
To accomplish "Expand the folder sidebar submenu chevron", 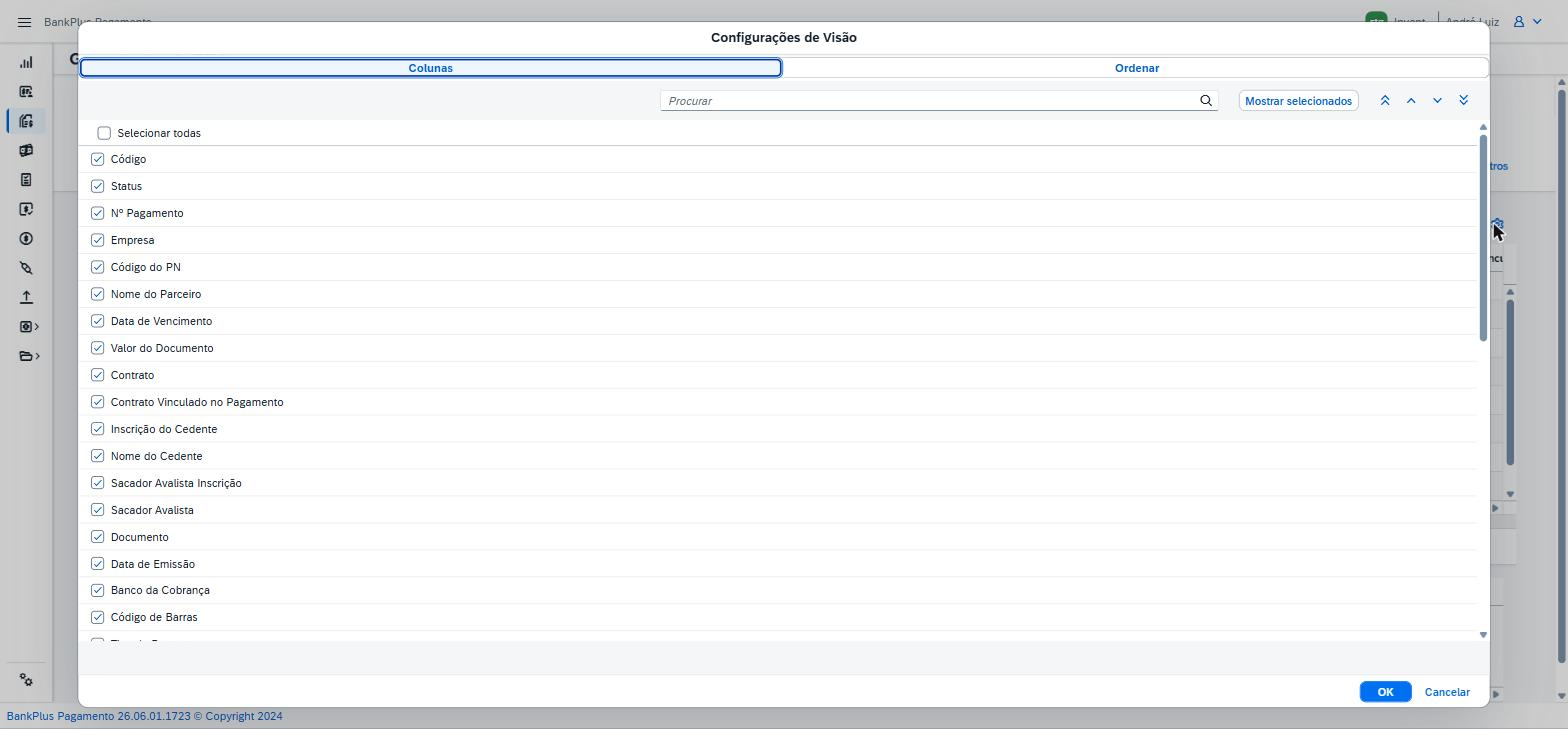I will [x=37, y=356].
